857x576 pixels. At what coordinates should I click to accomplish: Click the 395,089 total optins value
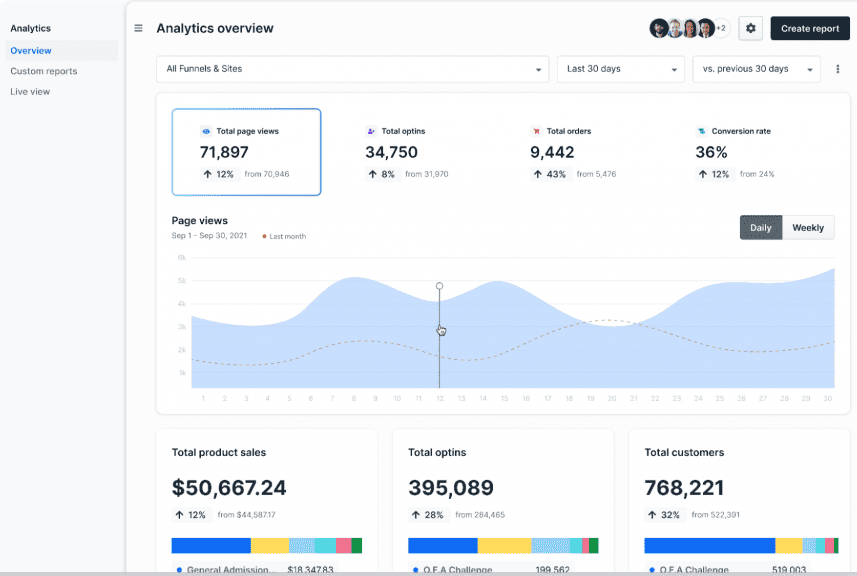(451, 487)
